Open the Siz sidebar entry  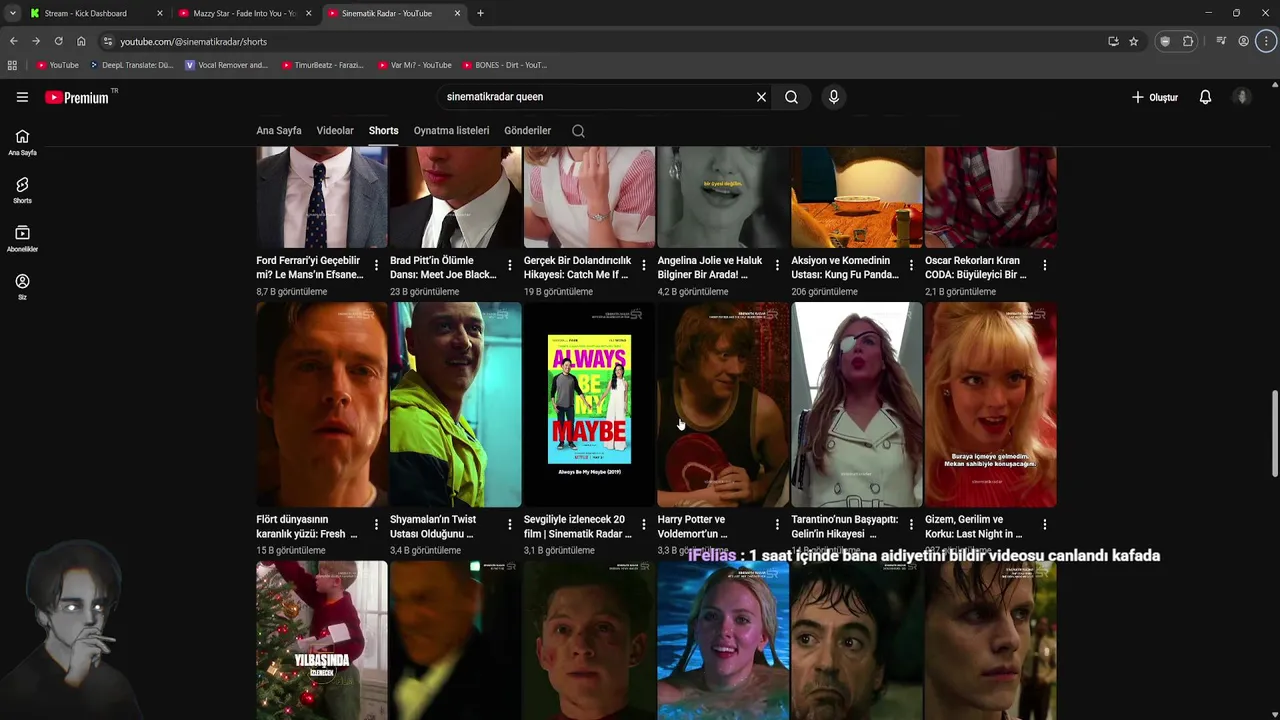tap(22, 287)
